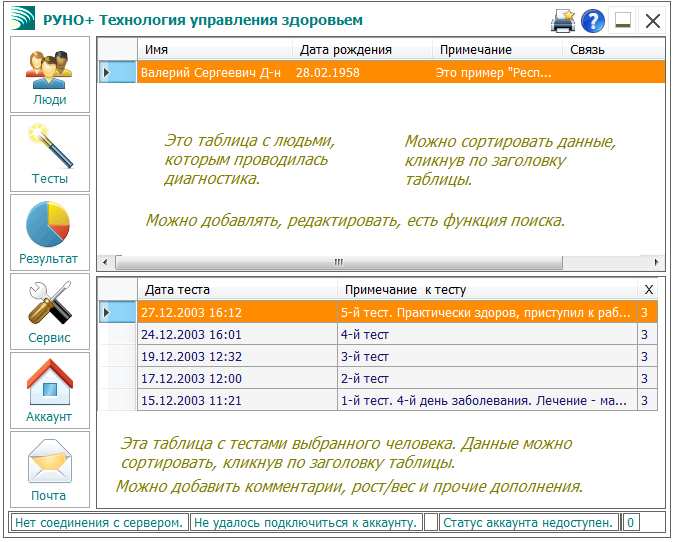Click the printer icon in title bar
Image resolution: width=674 pixels, height=542 pixels.
pyautogui.click(x=563, y=20)
